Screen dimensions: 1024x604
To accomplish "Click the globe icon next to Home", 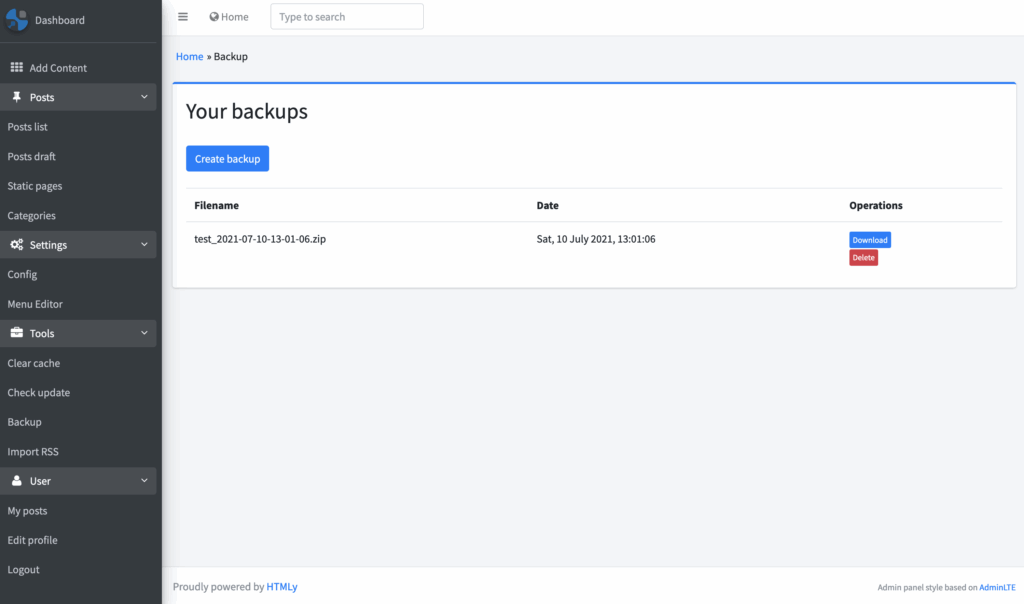I will point(214,17).
